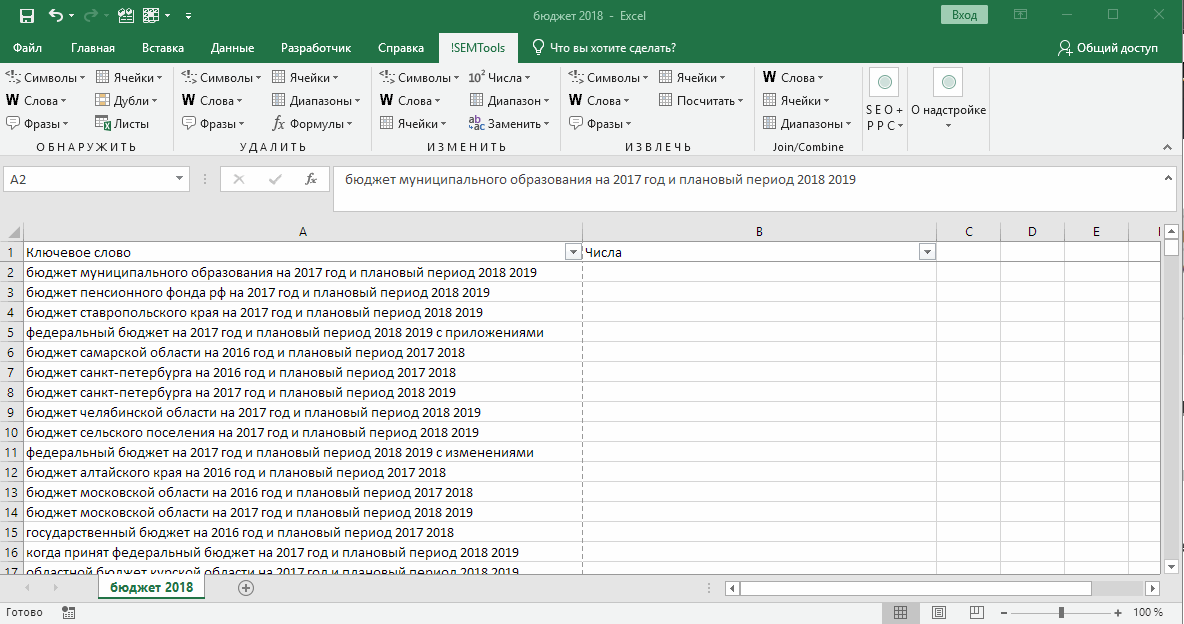Click the zoom slider handle
This screenshot has height=624, width=1184.
(x=1061, y=612)
